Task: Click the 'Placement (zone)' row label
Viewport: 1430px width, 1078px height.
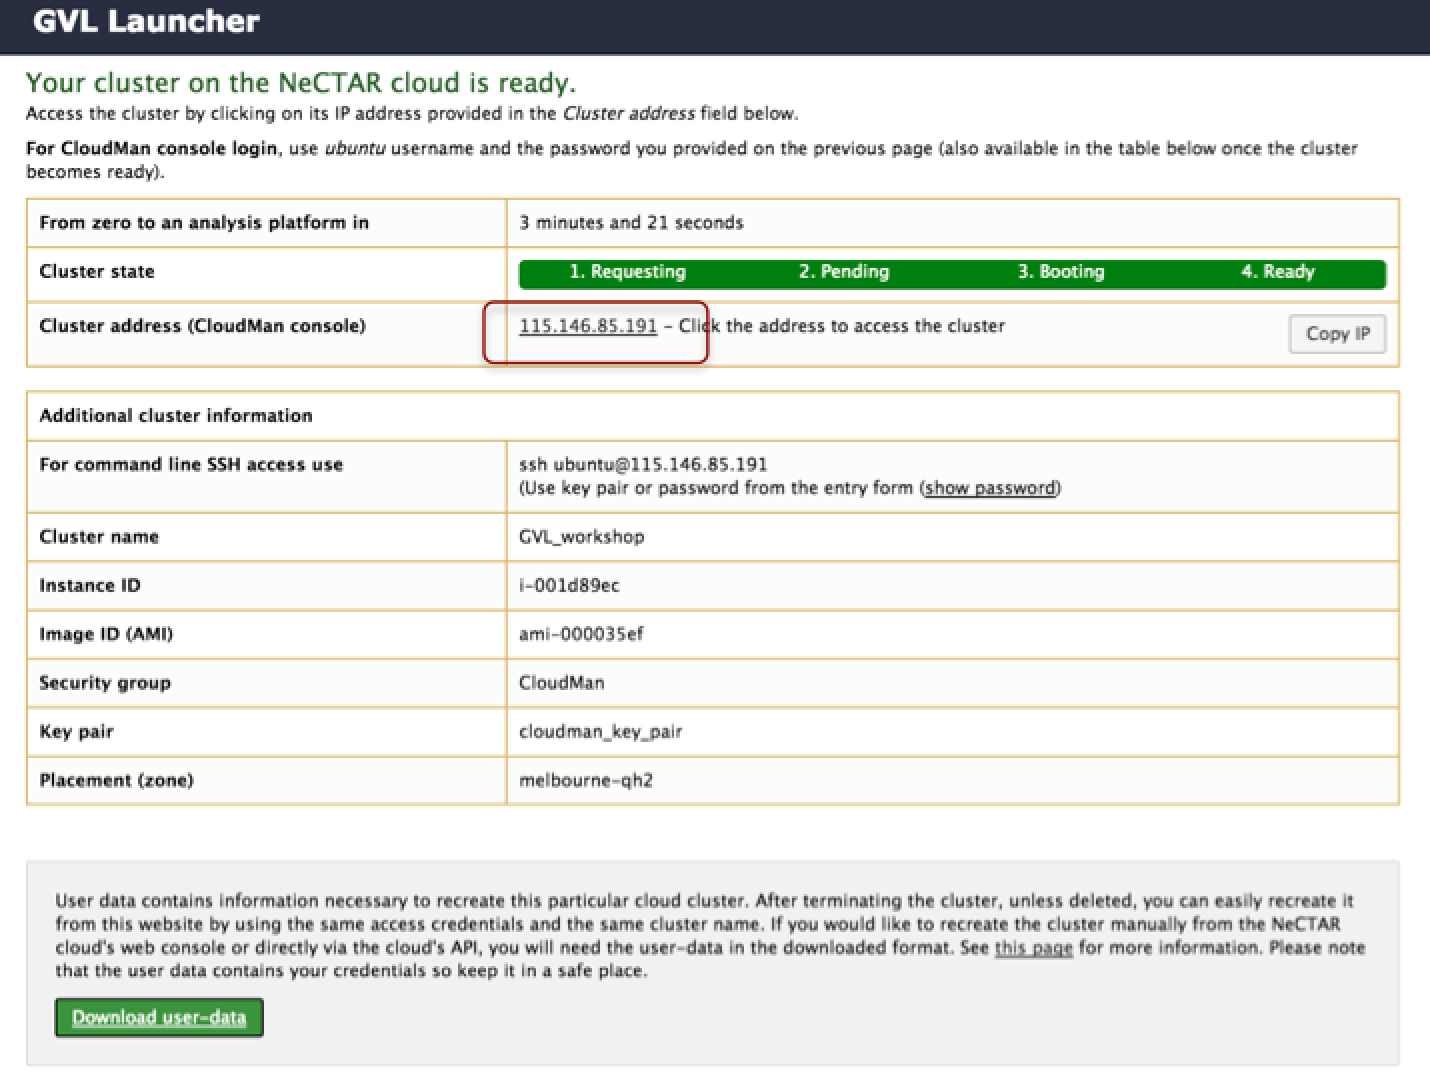Action: pyautogui.click(x=116, y=780)
